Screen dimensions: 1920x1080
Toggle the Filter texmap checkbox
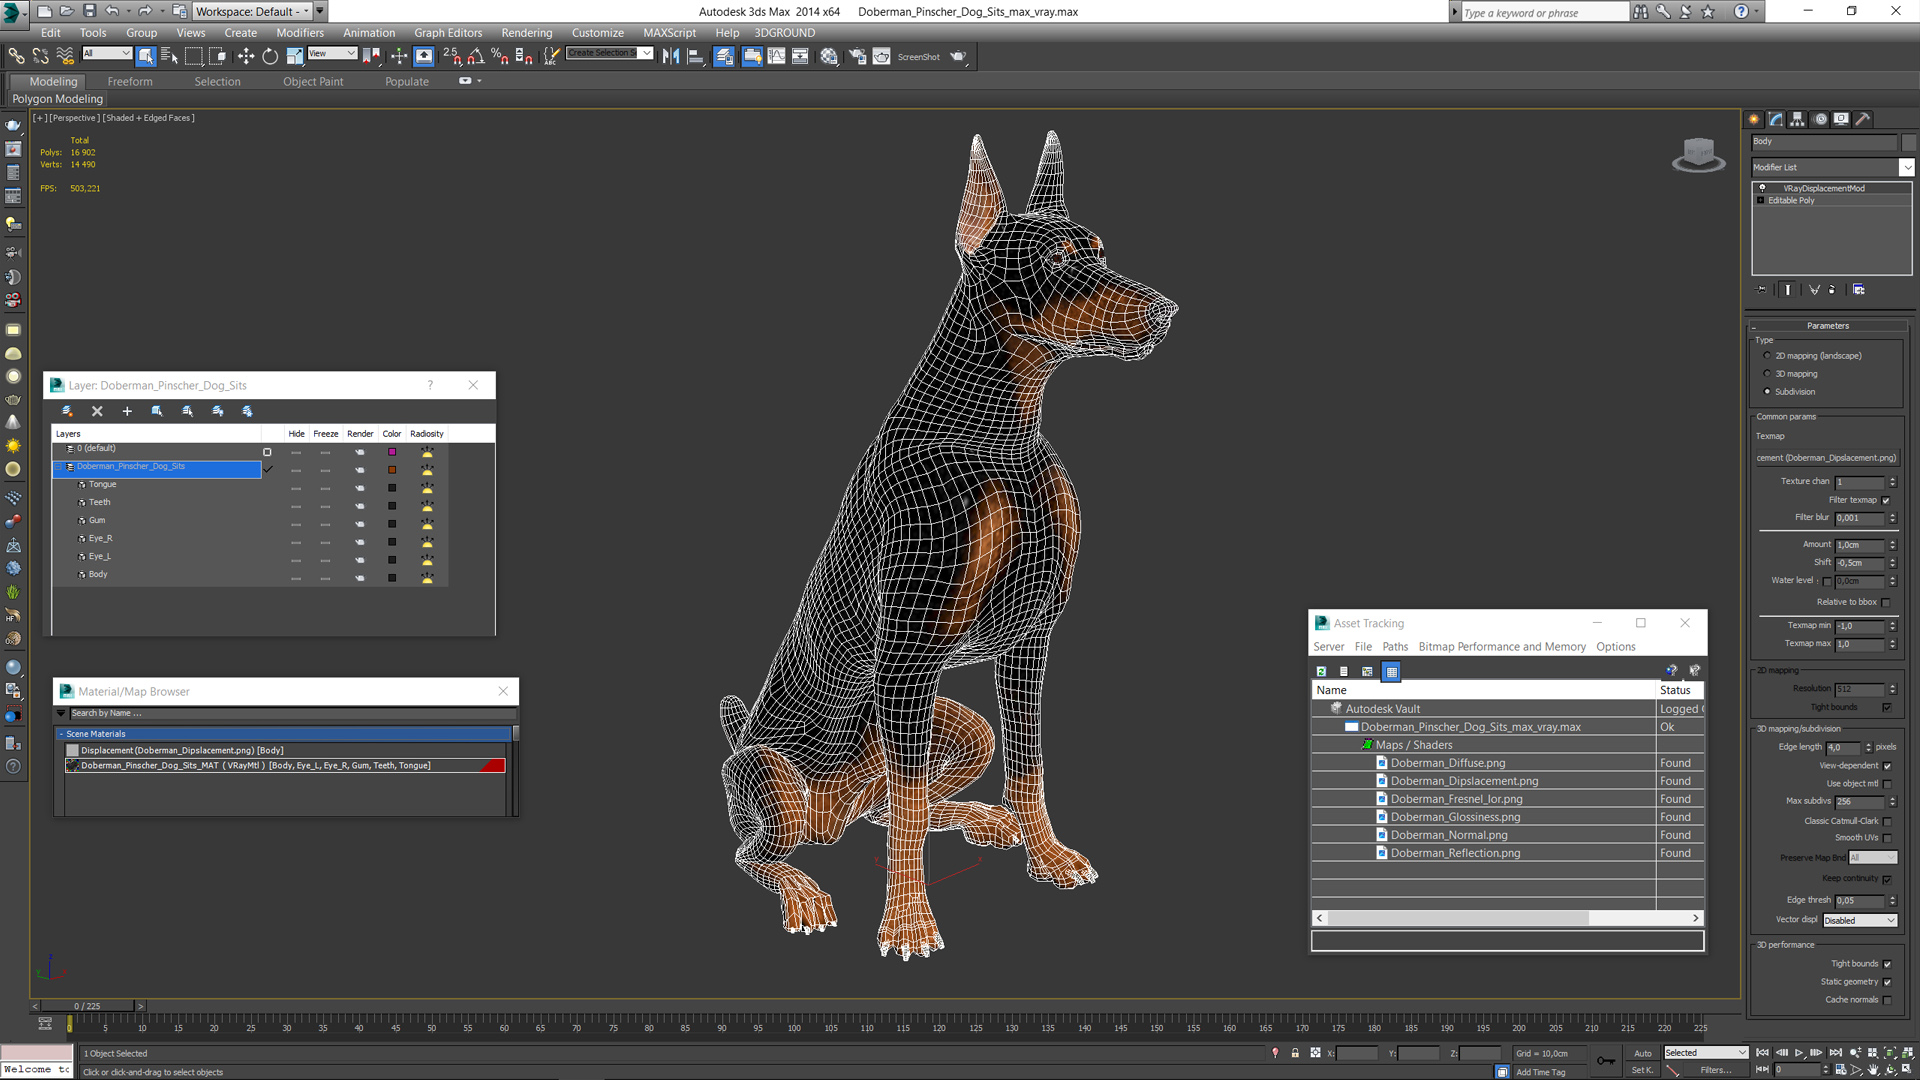[x=1886, y=500]
